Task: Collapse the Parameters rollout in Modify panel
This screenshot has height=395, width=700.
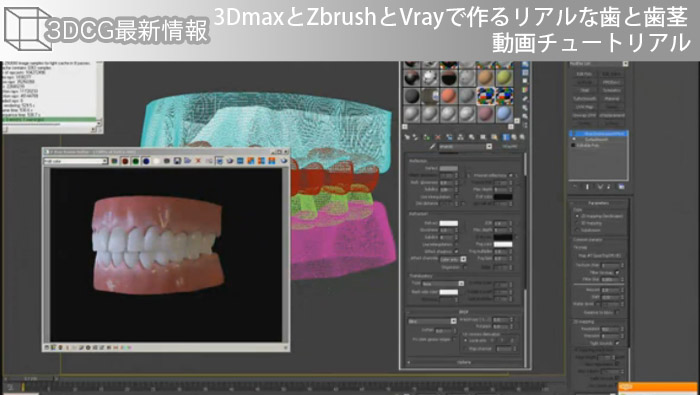Action: pos(598,203)
